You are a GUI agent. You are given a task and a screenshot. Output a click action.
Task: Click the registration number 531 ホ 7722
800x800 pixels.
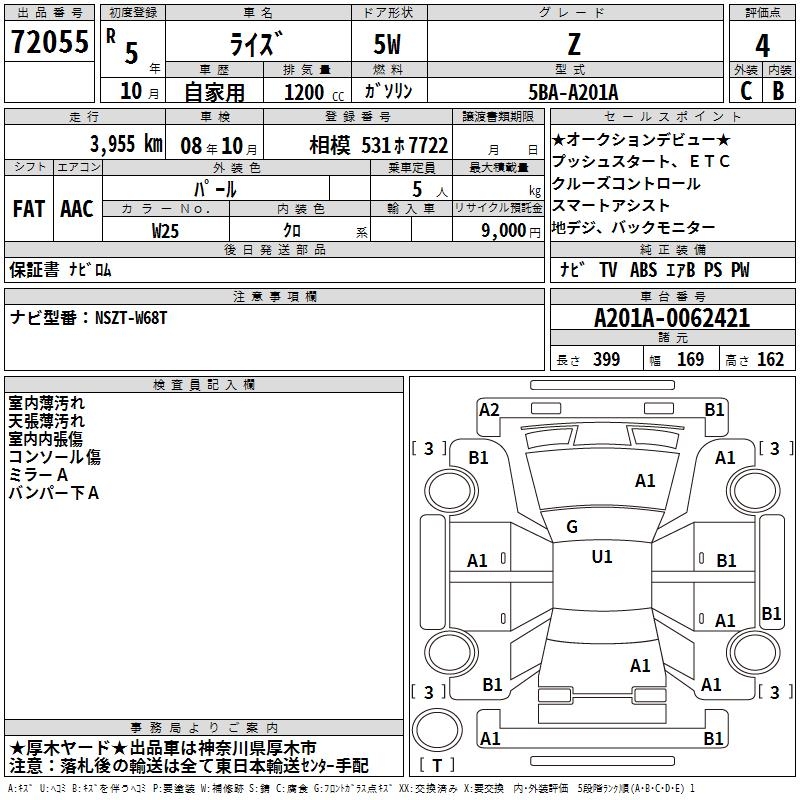pyautogui.click(x=405, y=145)
